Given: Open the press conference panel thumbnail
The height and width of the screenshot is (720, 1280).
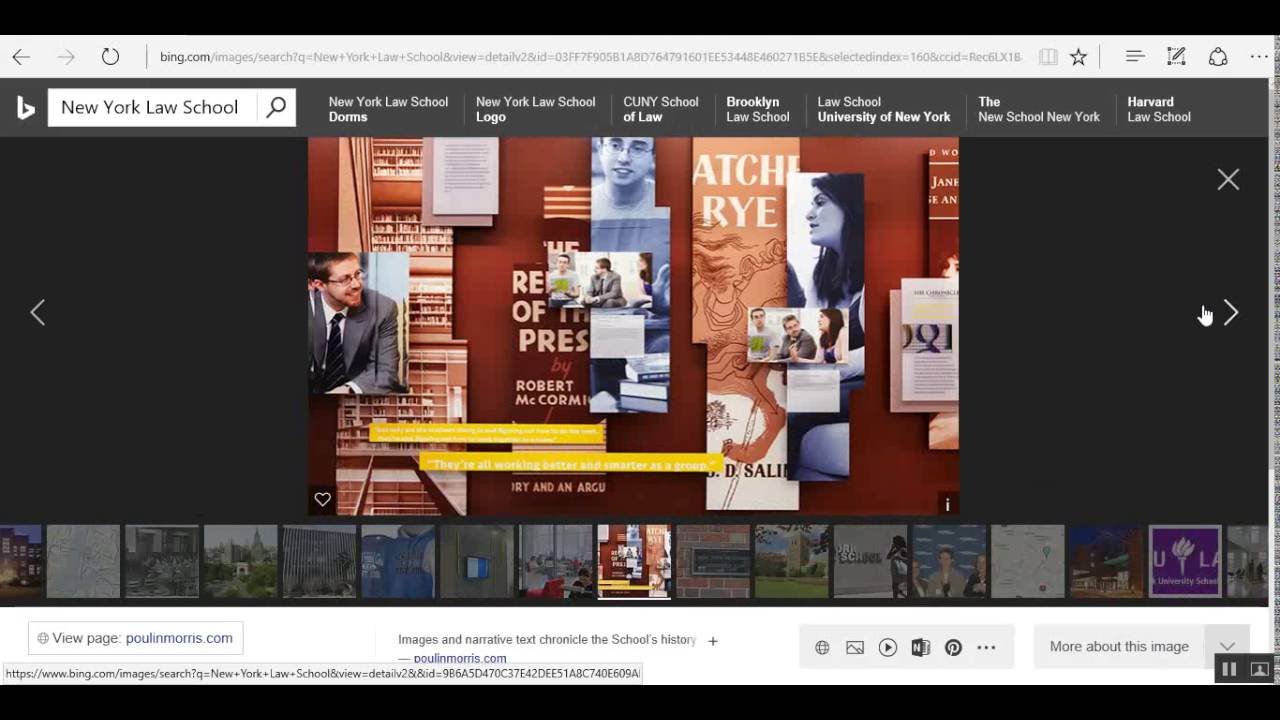Looking at the screenshot, I should click(949, 562).
